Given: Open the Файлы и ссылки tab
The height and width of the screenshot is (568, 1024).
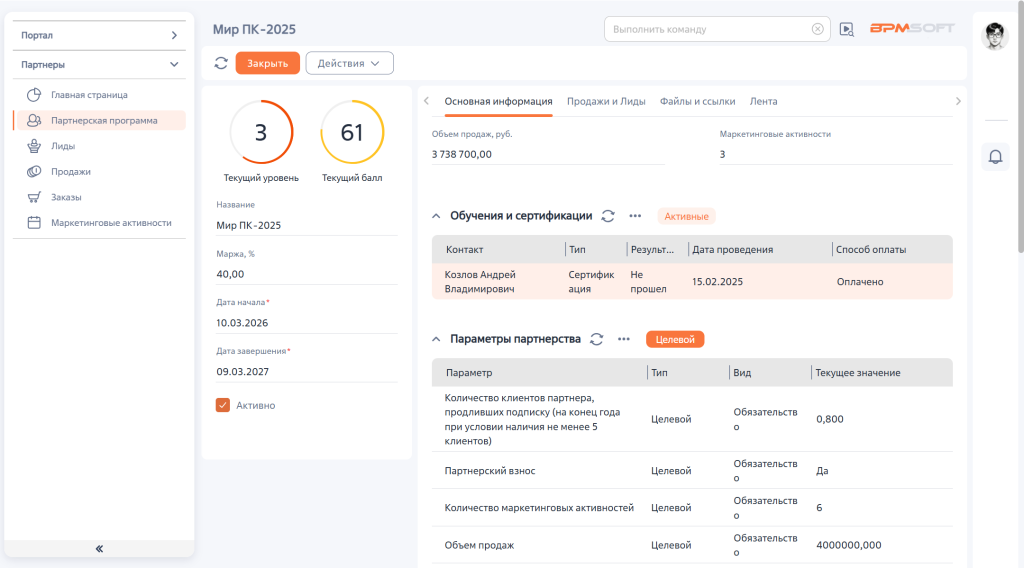Looking at the screenshot, I should [x=697, y=101].
